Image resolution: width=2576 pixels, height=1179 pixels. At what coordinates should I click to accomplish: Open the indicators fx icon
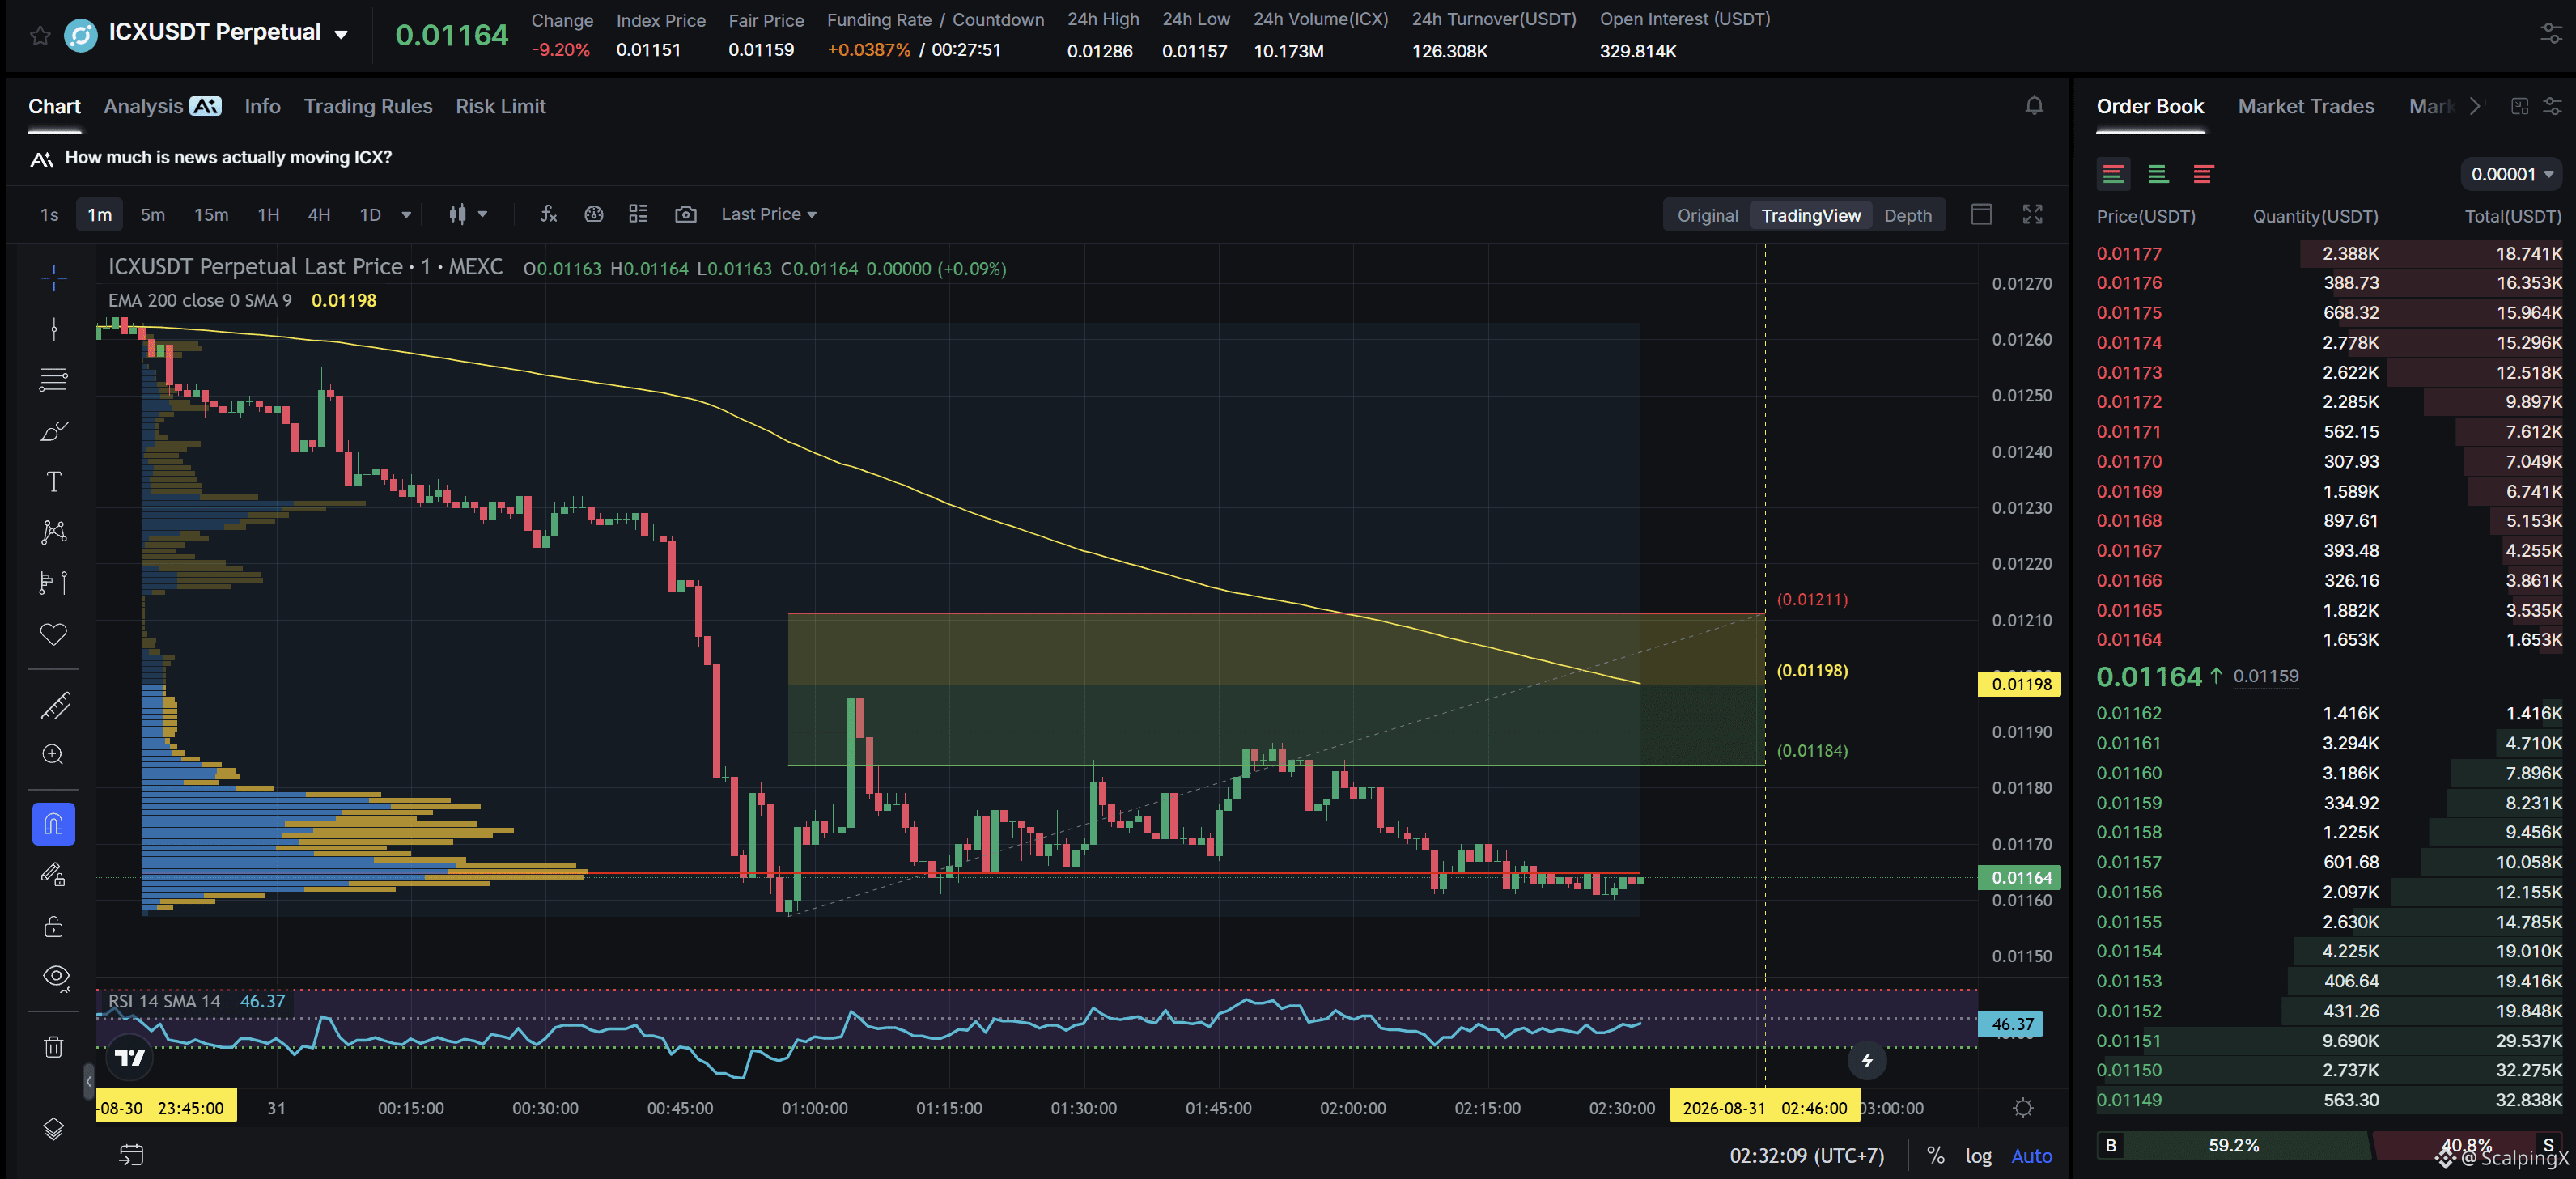coord(548,214)
